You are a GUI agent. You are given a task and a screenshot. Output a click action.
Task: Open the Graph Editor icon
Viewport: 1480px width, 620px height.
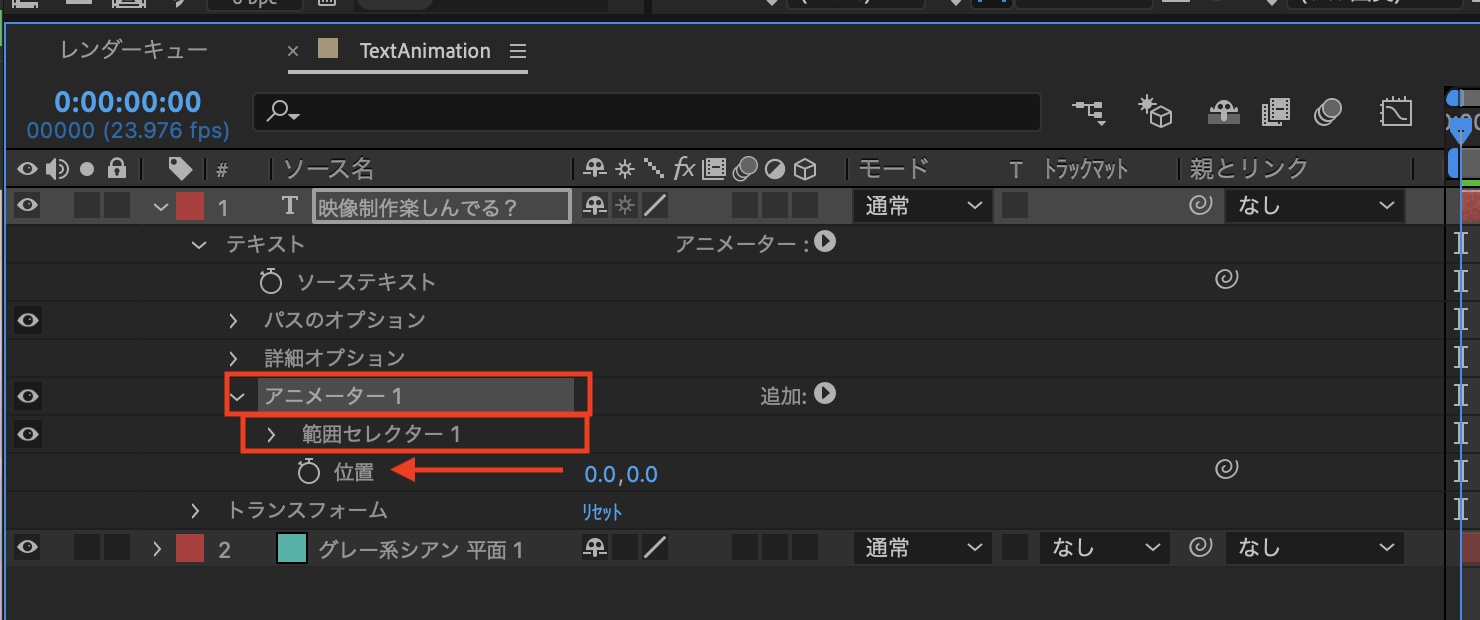point(1395,112)
